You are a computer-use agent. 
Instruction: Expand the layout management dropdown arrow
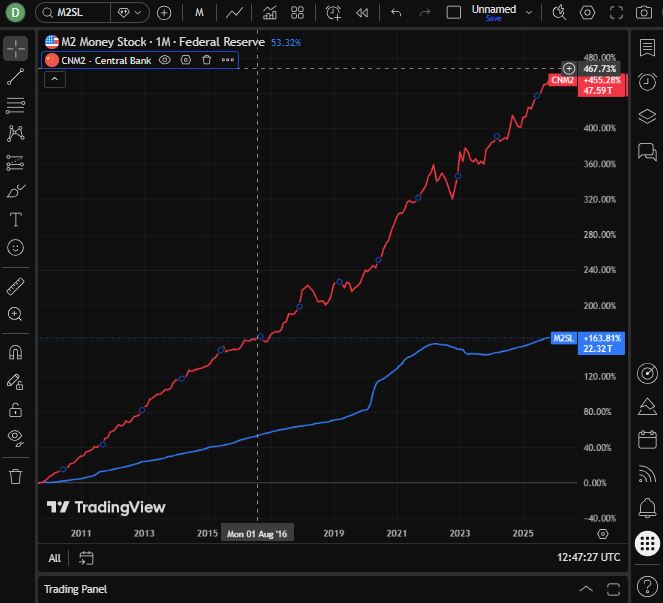tap(529, 13)
